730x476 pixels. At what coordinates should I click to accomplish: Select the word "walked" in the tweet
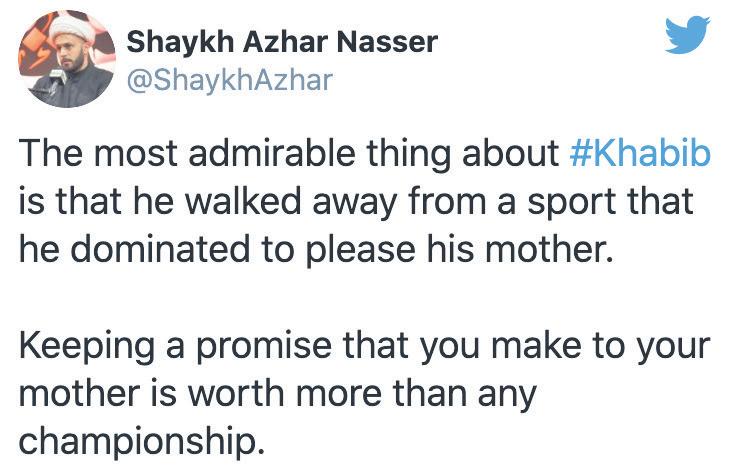(245, 202)
